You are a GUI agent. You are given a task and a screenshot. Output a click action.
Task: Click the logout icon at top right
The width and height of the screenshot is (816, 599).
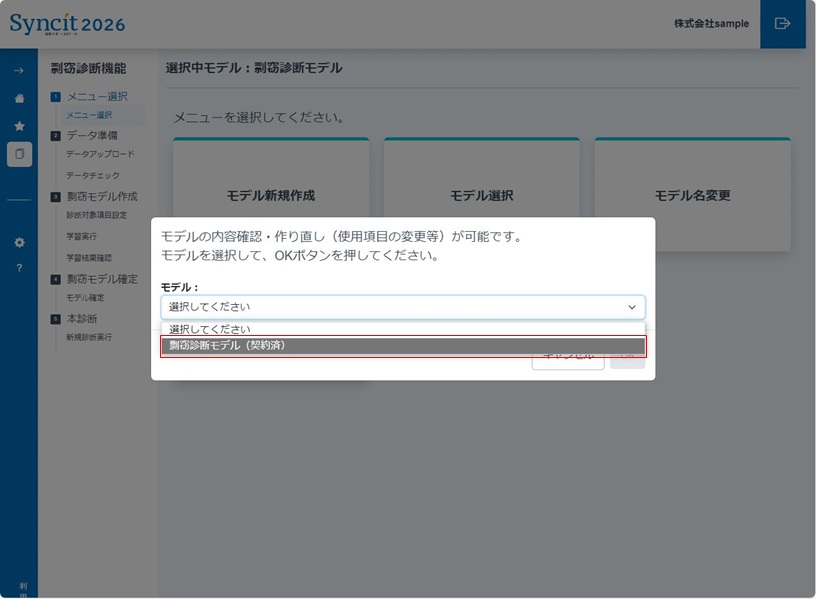click(x=781, y=23)
